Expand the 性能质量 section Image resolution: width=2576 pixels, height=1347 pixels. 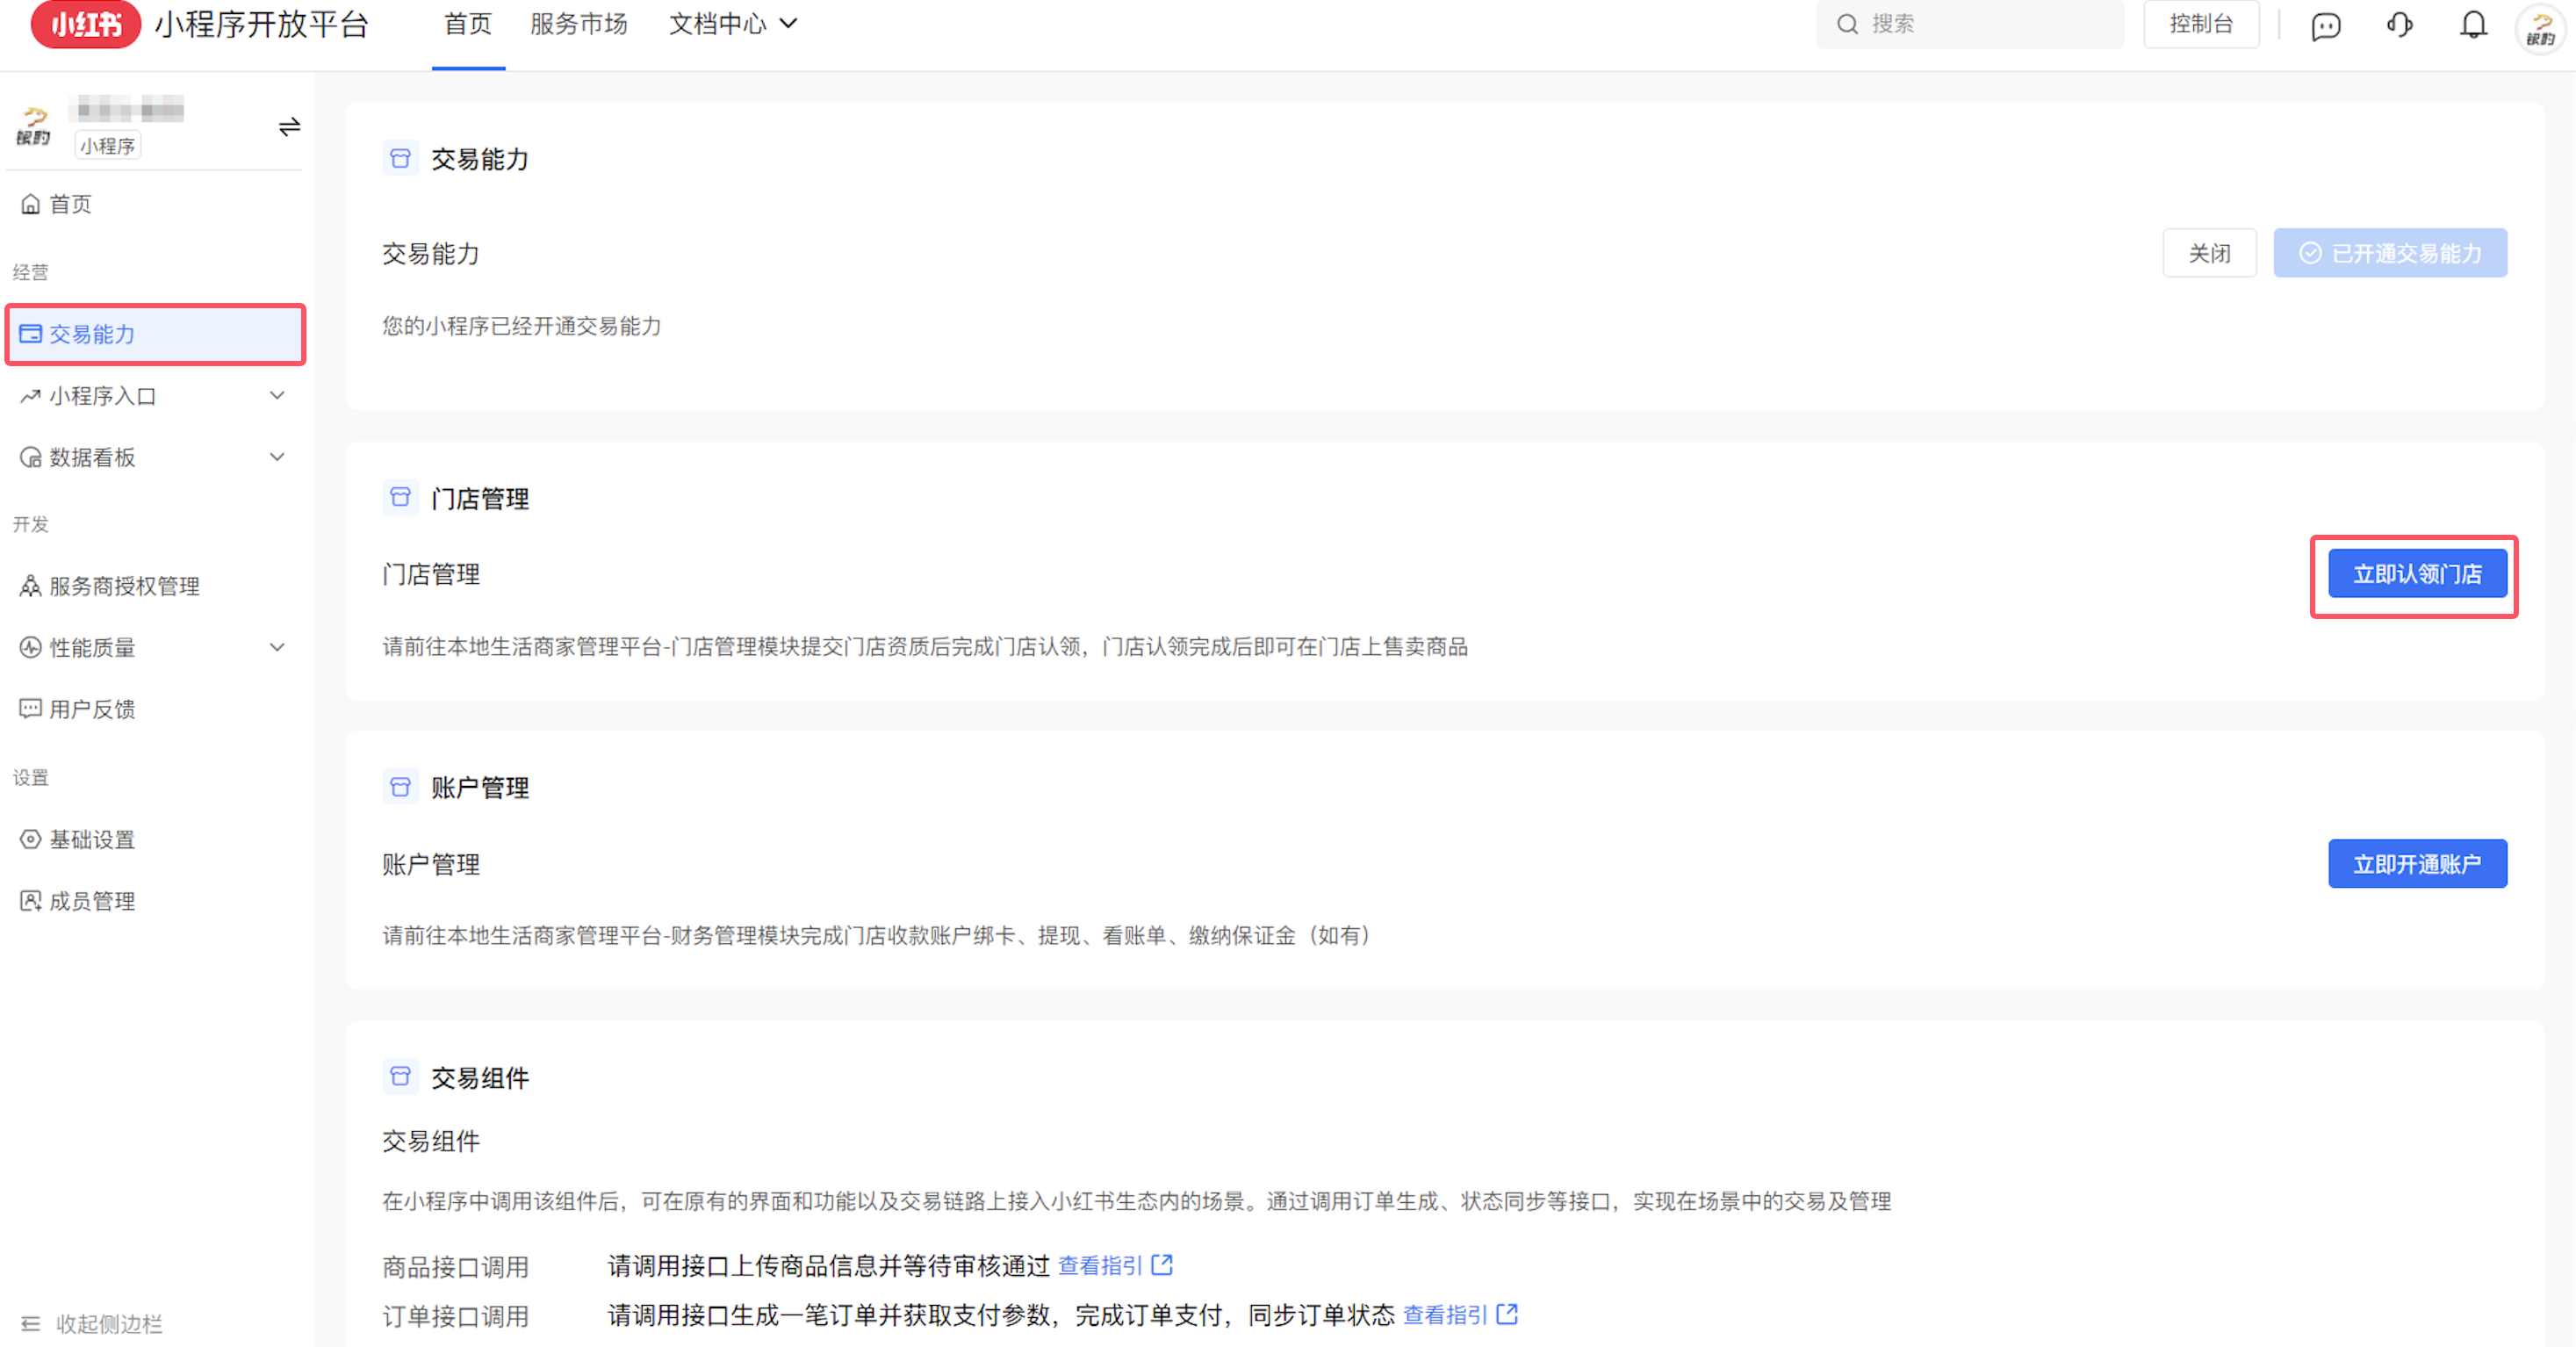[x=277, y=647]
